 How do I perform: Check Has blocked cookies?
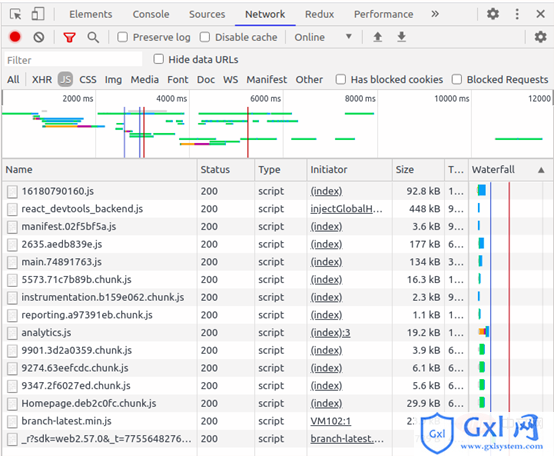coord(341,79)
